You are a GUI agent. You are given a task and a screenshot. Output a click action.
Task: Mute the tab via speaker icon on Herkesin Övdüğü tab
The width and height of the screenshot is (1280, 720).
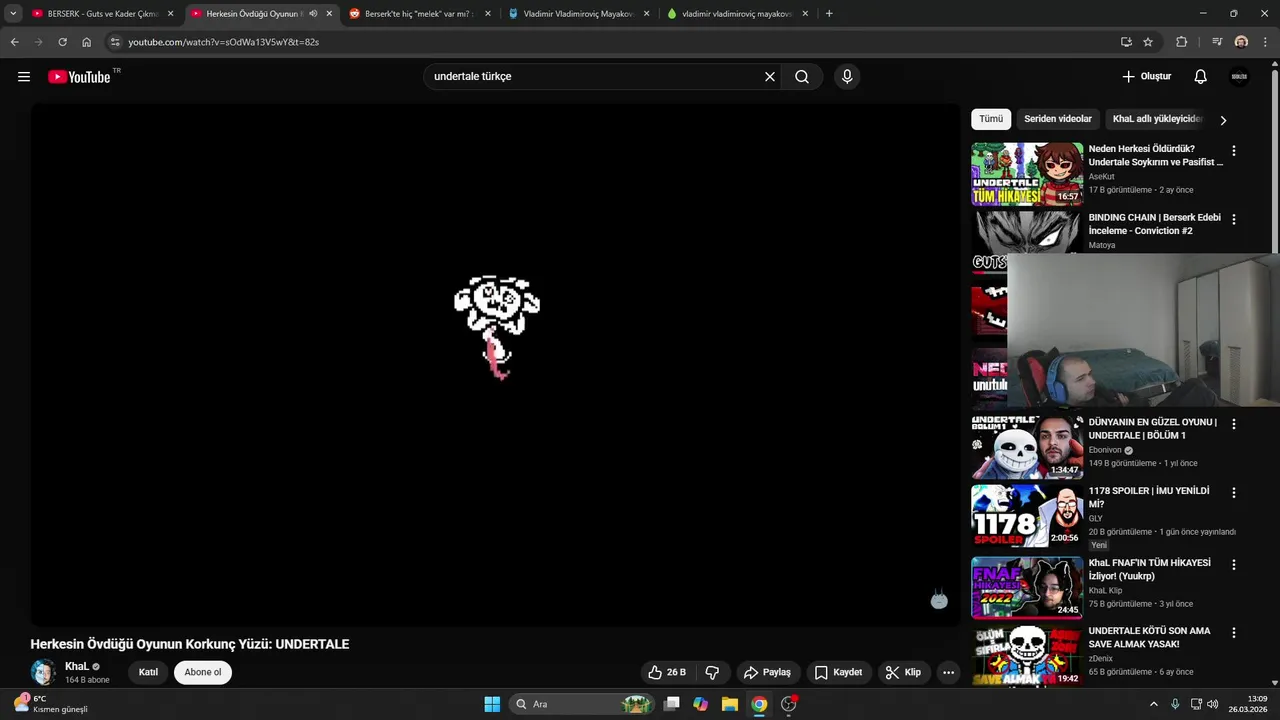click(313, 14)
